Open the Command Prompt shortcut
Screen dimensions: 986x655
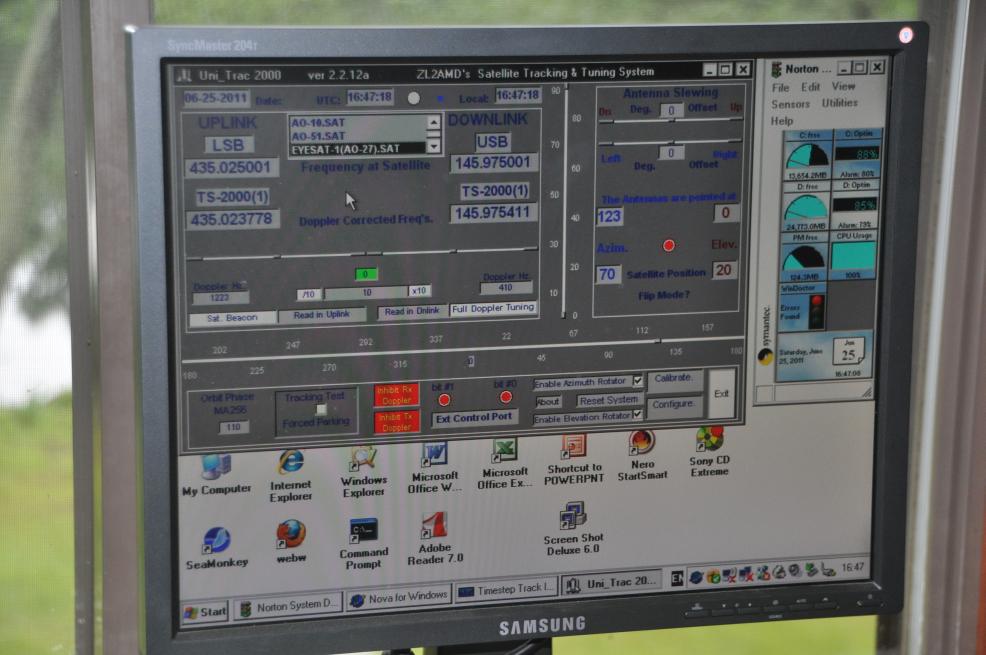pyautogui.click(x=363, y=544)
